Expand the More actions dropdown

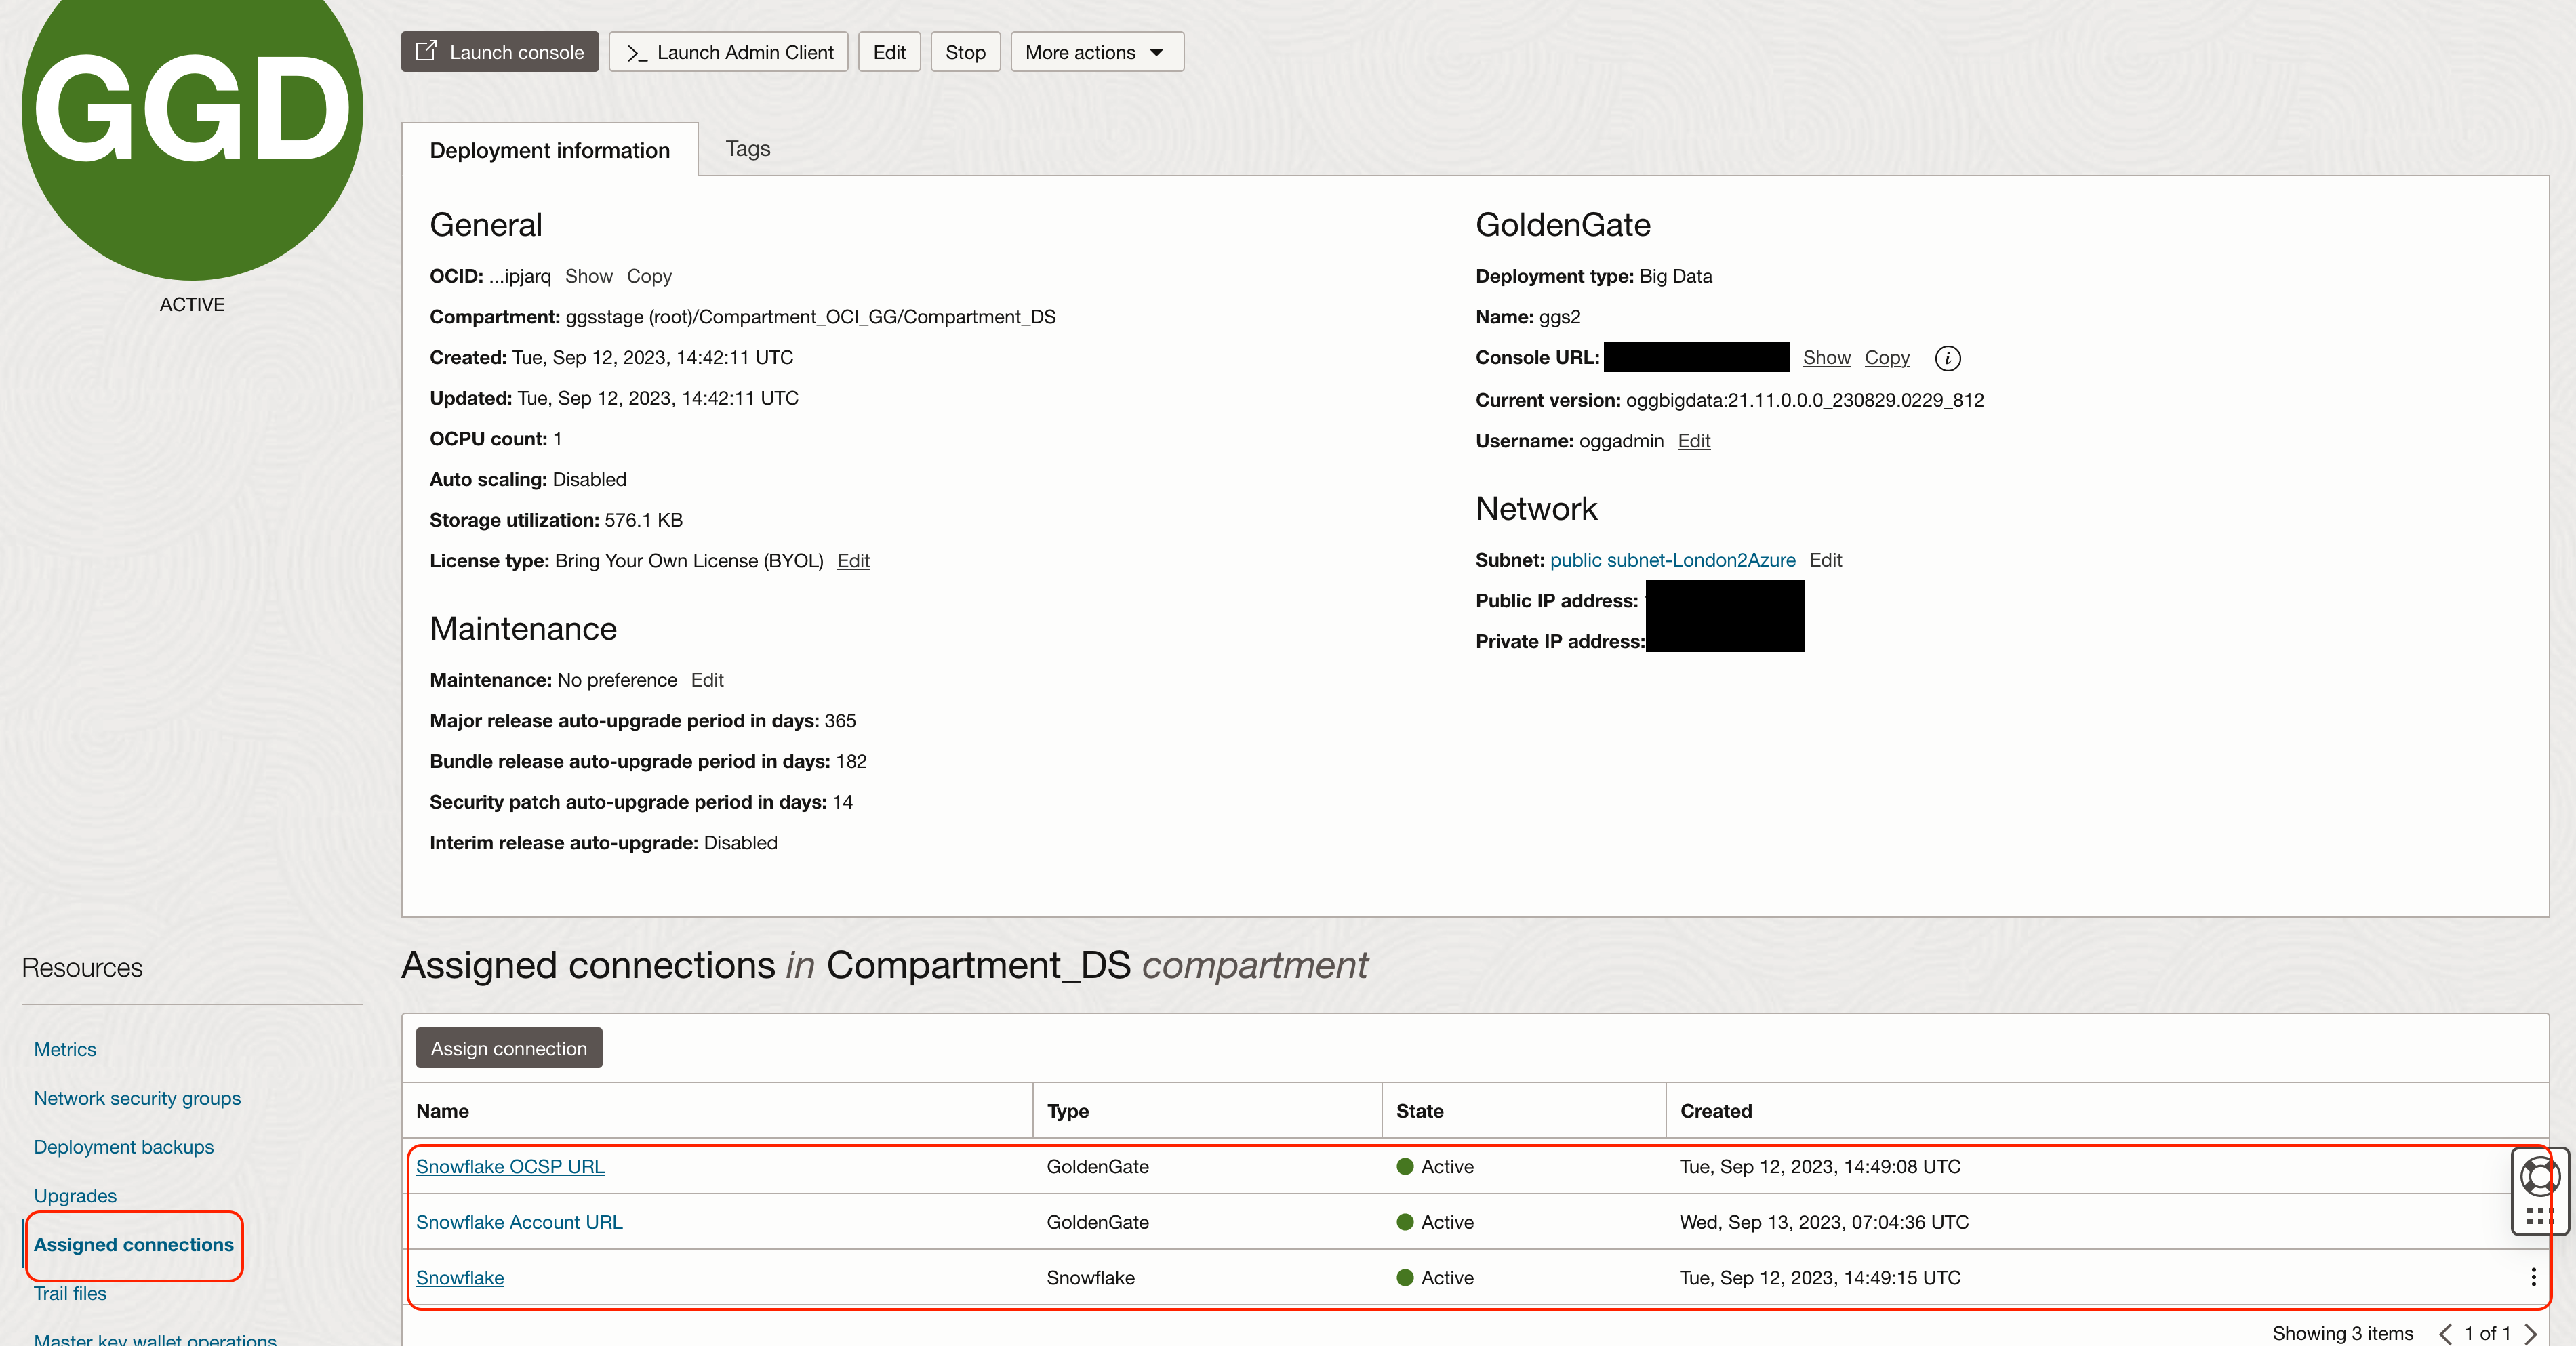[1096, 52]
